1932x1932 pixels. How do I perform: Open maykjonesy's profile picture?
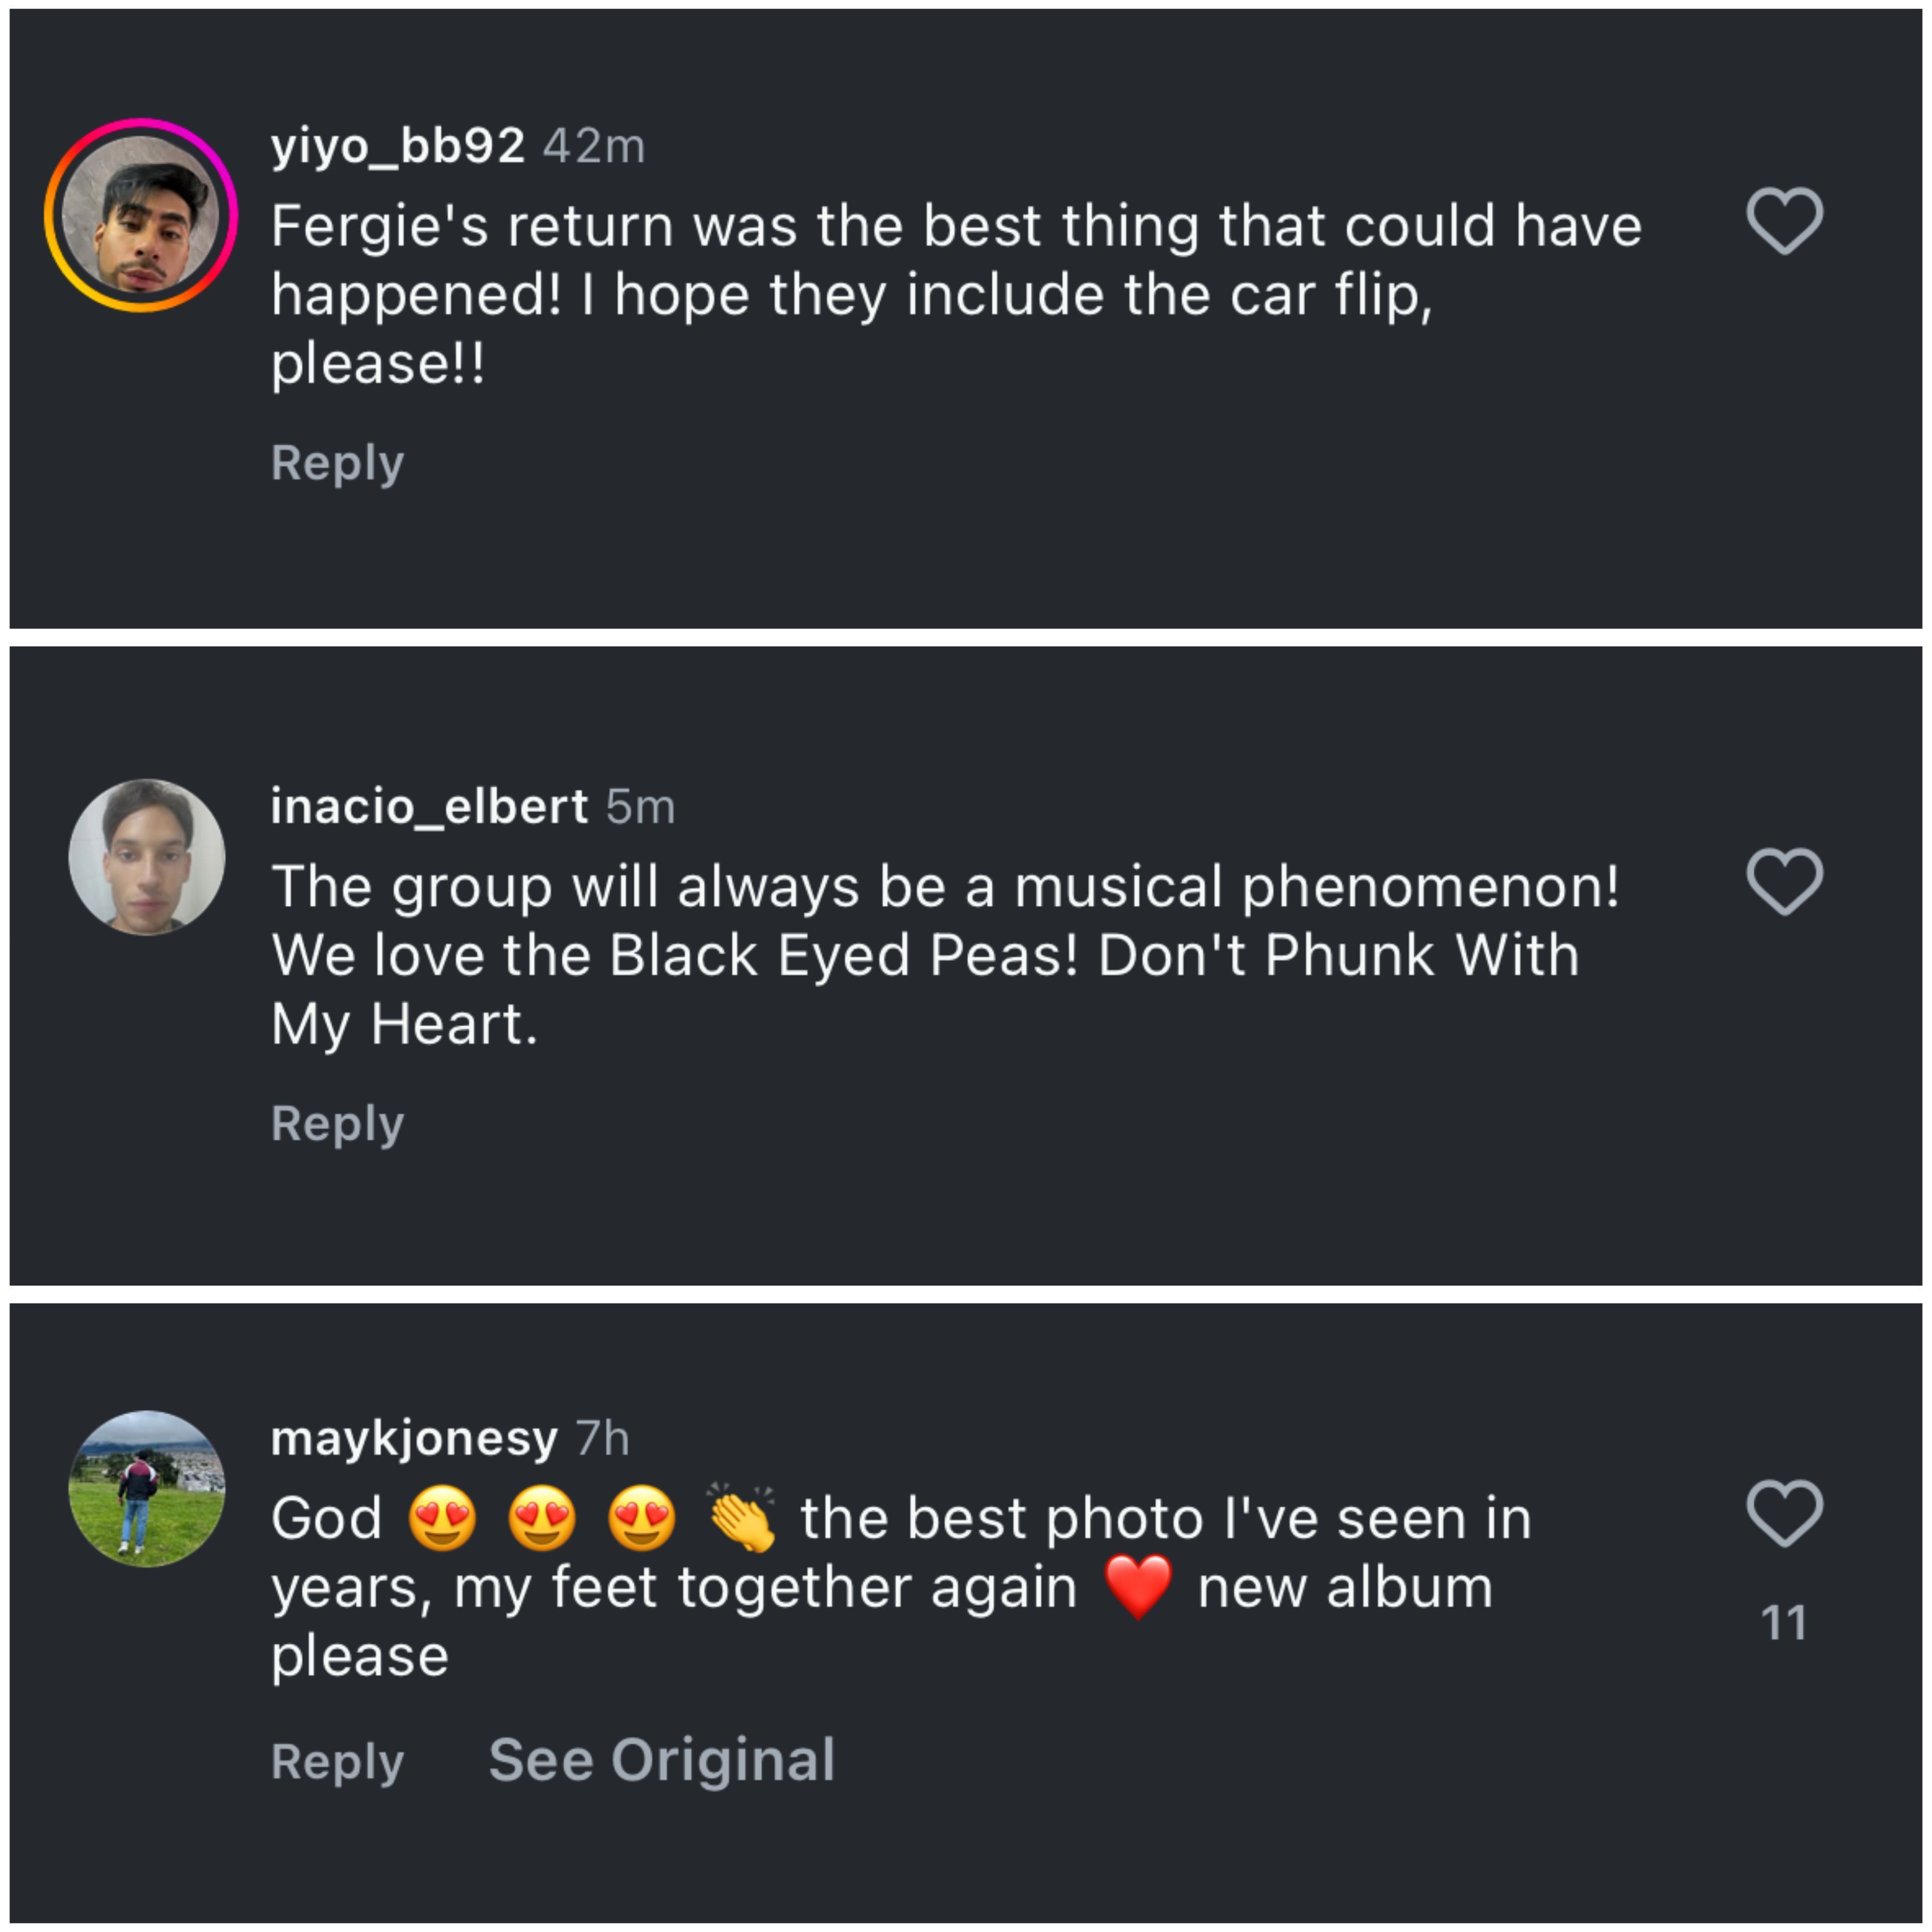[146, 1488]
